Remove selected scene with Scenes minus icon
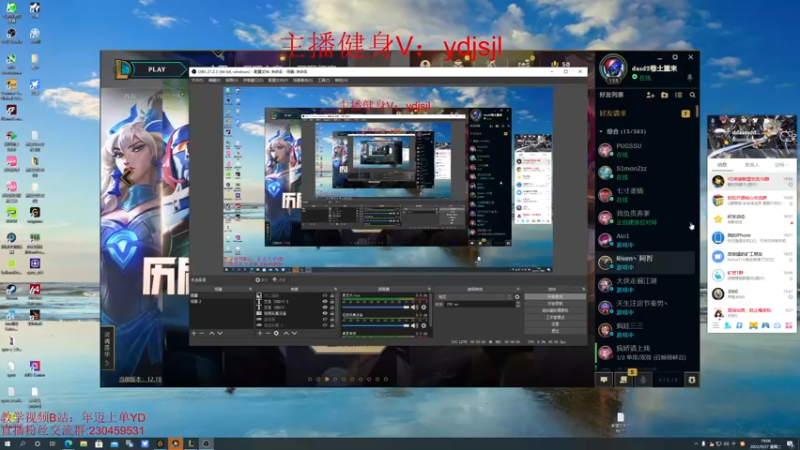 202,333
